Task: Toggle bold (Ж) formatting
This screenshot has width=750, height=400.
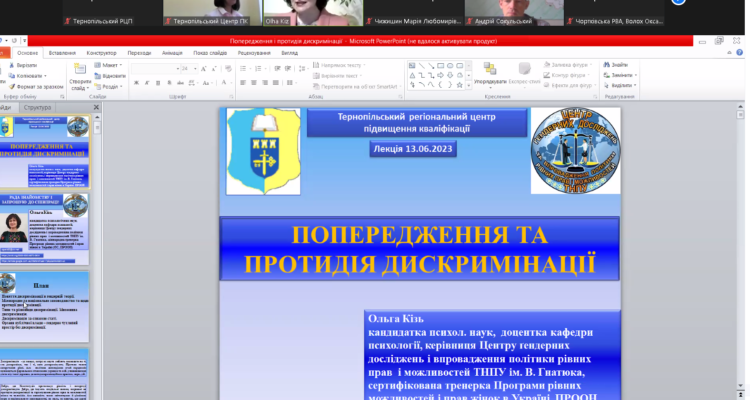Action: pyautogui.click(x=136, y=83)
